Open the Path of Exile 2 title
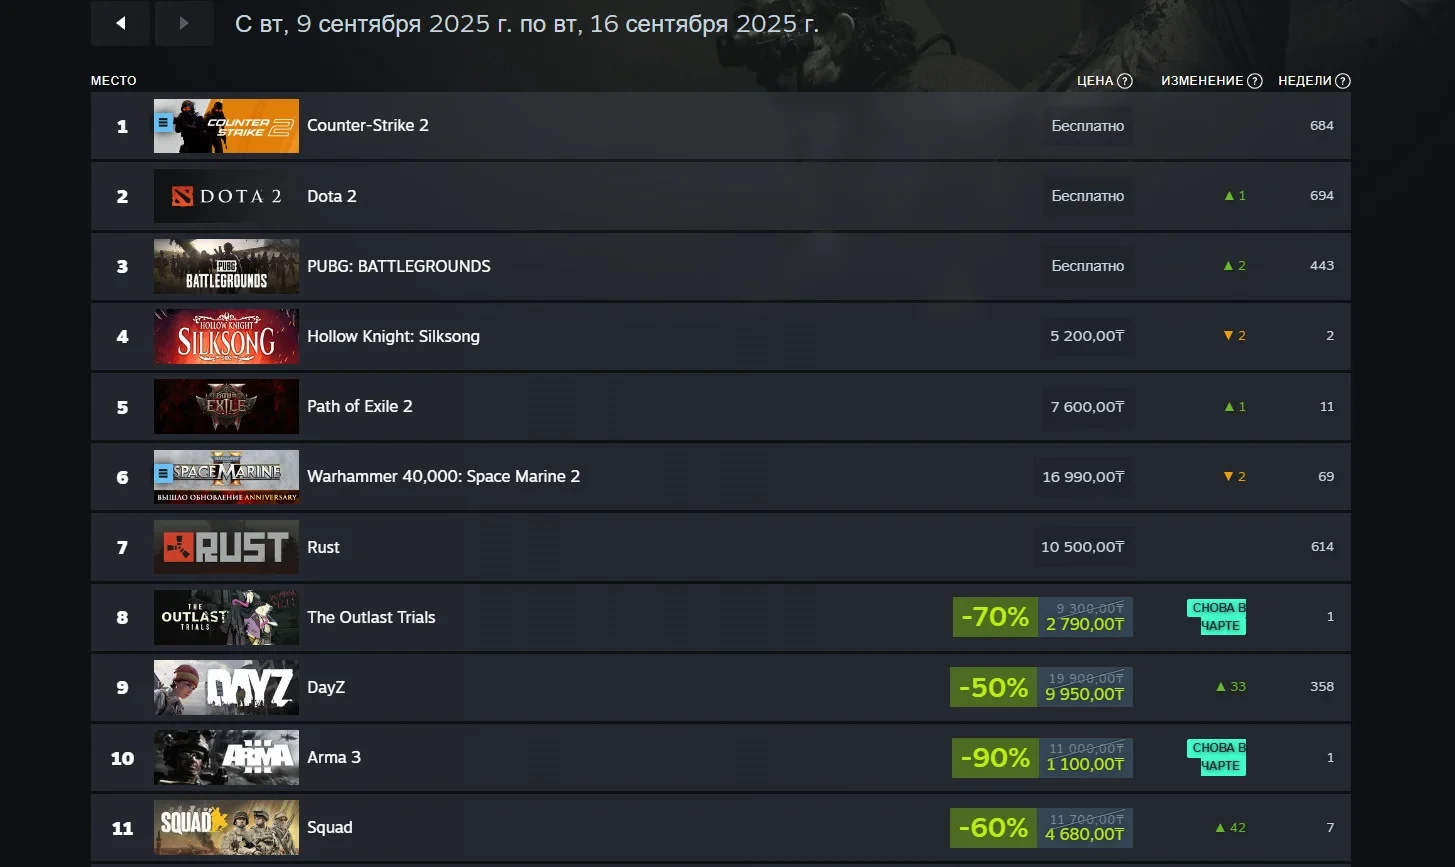 [359, 406]
